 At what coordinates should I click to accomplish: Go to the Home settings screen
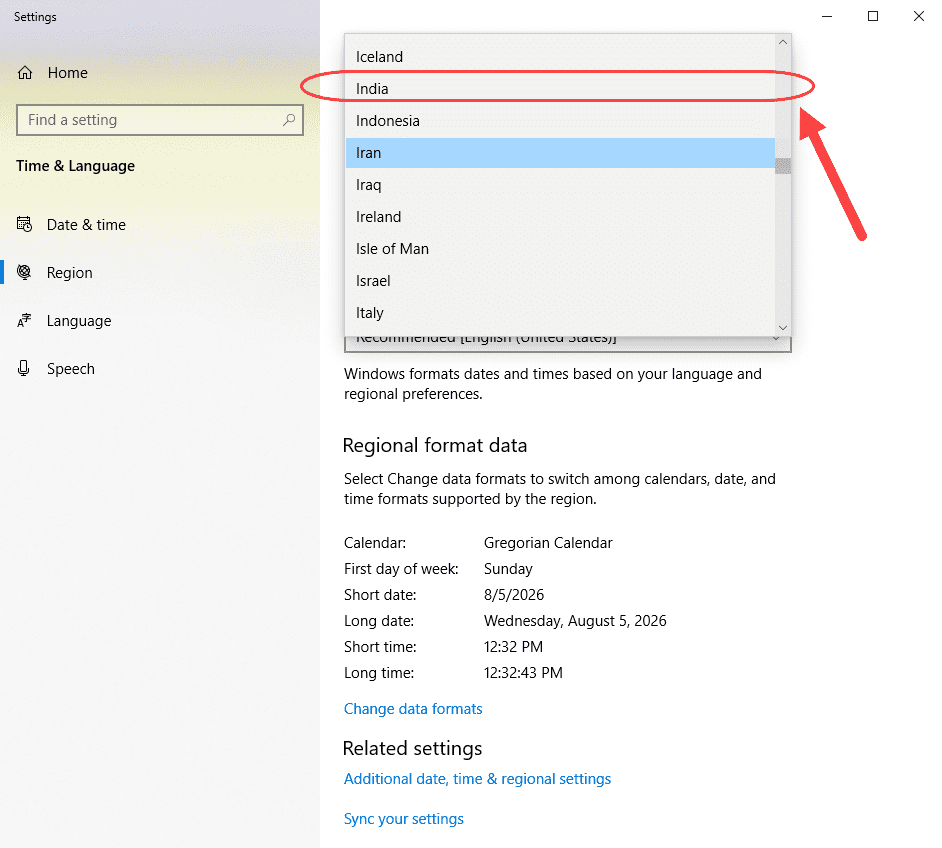point(160,73)
